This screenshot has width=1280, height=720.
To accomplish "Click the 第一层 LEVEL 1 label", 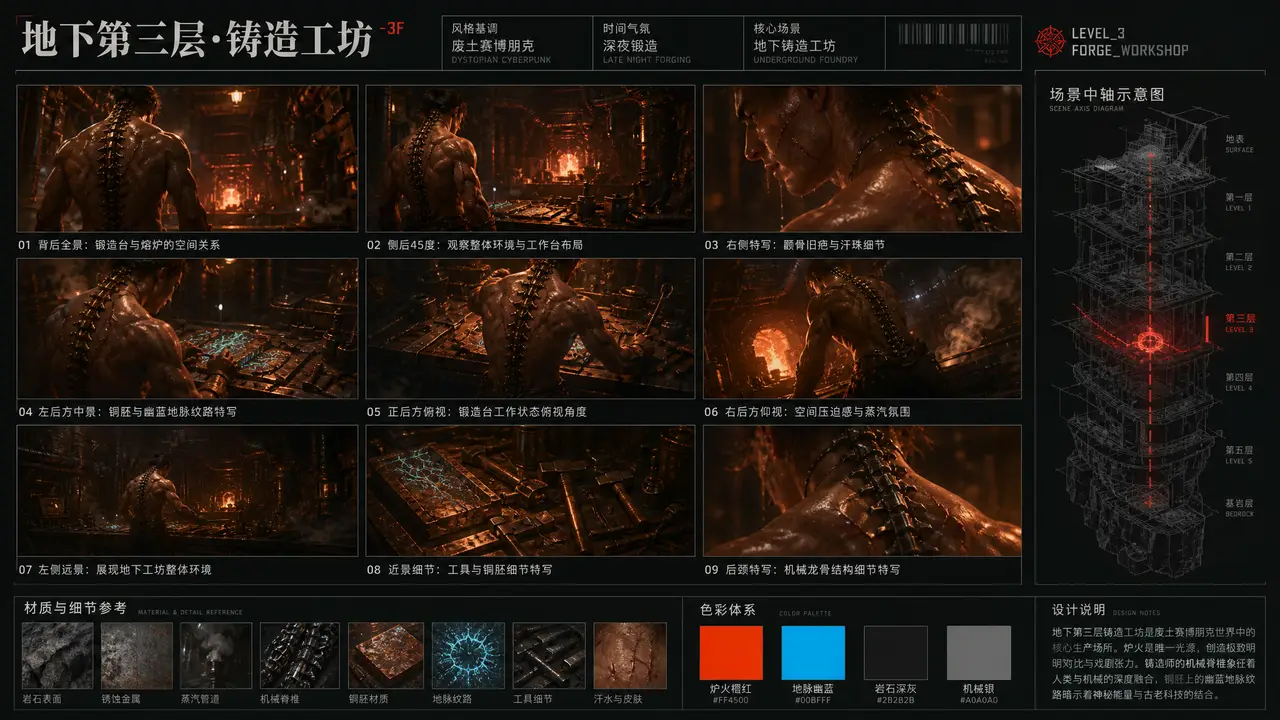I will pyautogui.click(x=1238, y=201).
